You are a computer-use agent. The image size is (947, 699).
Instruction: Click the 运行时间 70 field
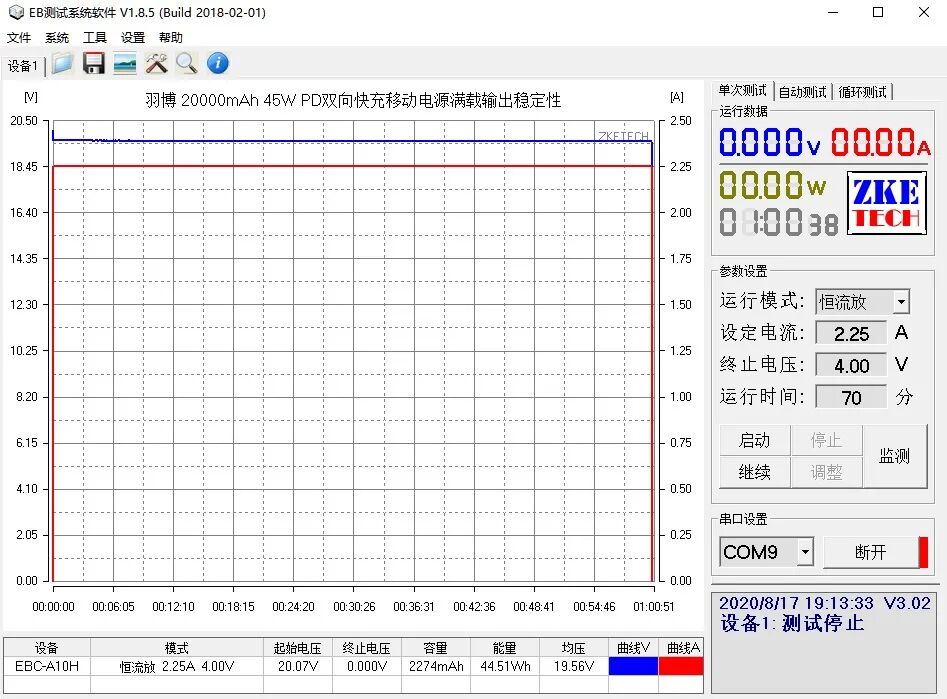click(x=851, y=398)
